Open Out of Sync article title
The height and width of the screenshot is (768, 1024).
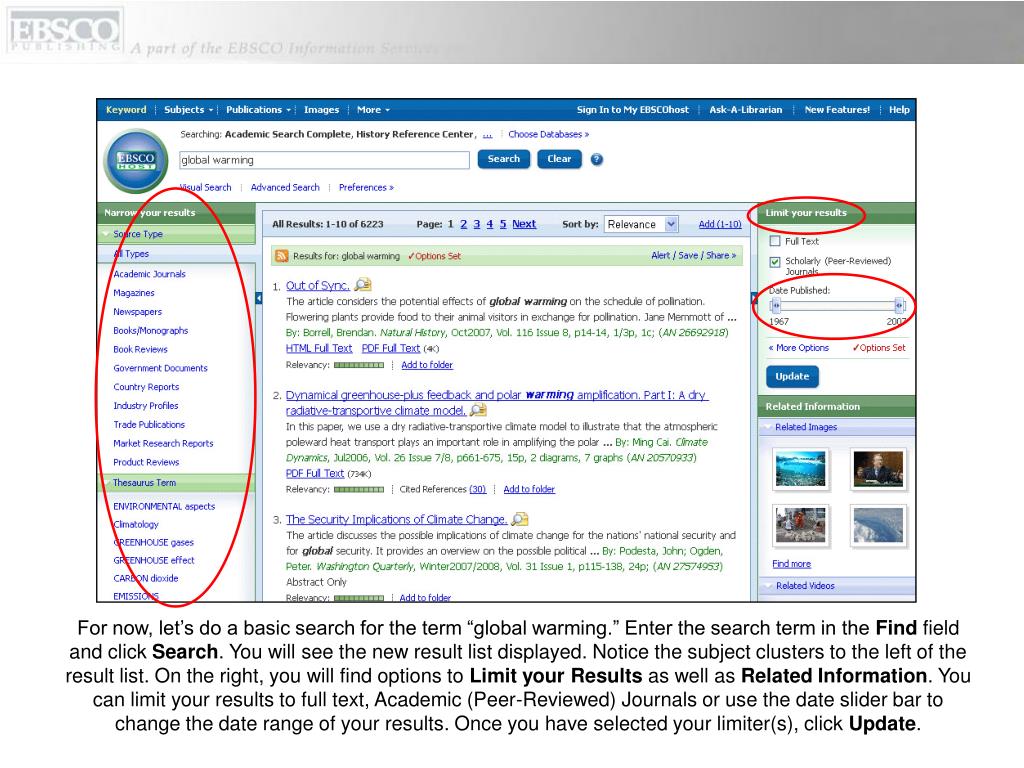317,285
